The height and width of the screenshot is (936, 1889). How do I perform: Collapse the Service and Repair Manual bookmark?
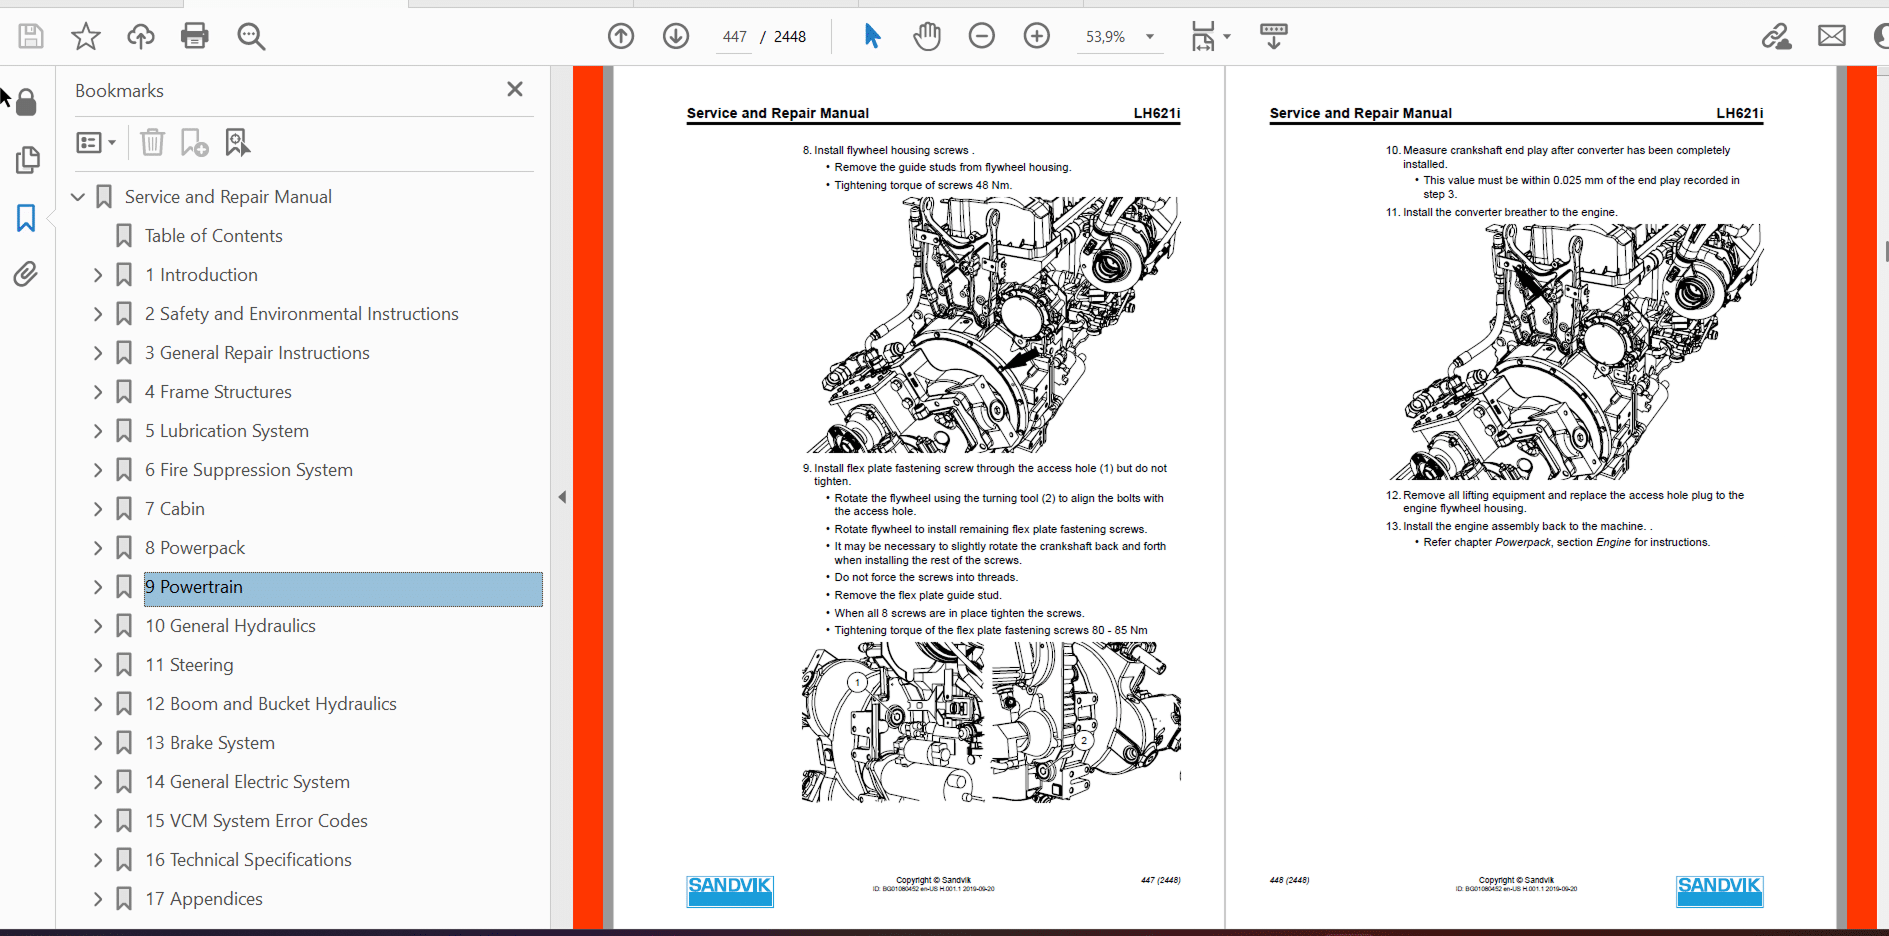pos(78,197)
